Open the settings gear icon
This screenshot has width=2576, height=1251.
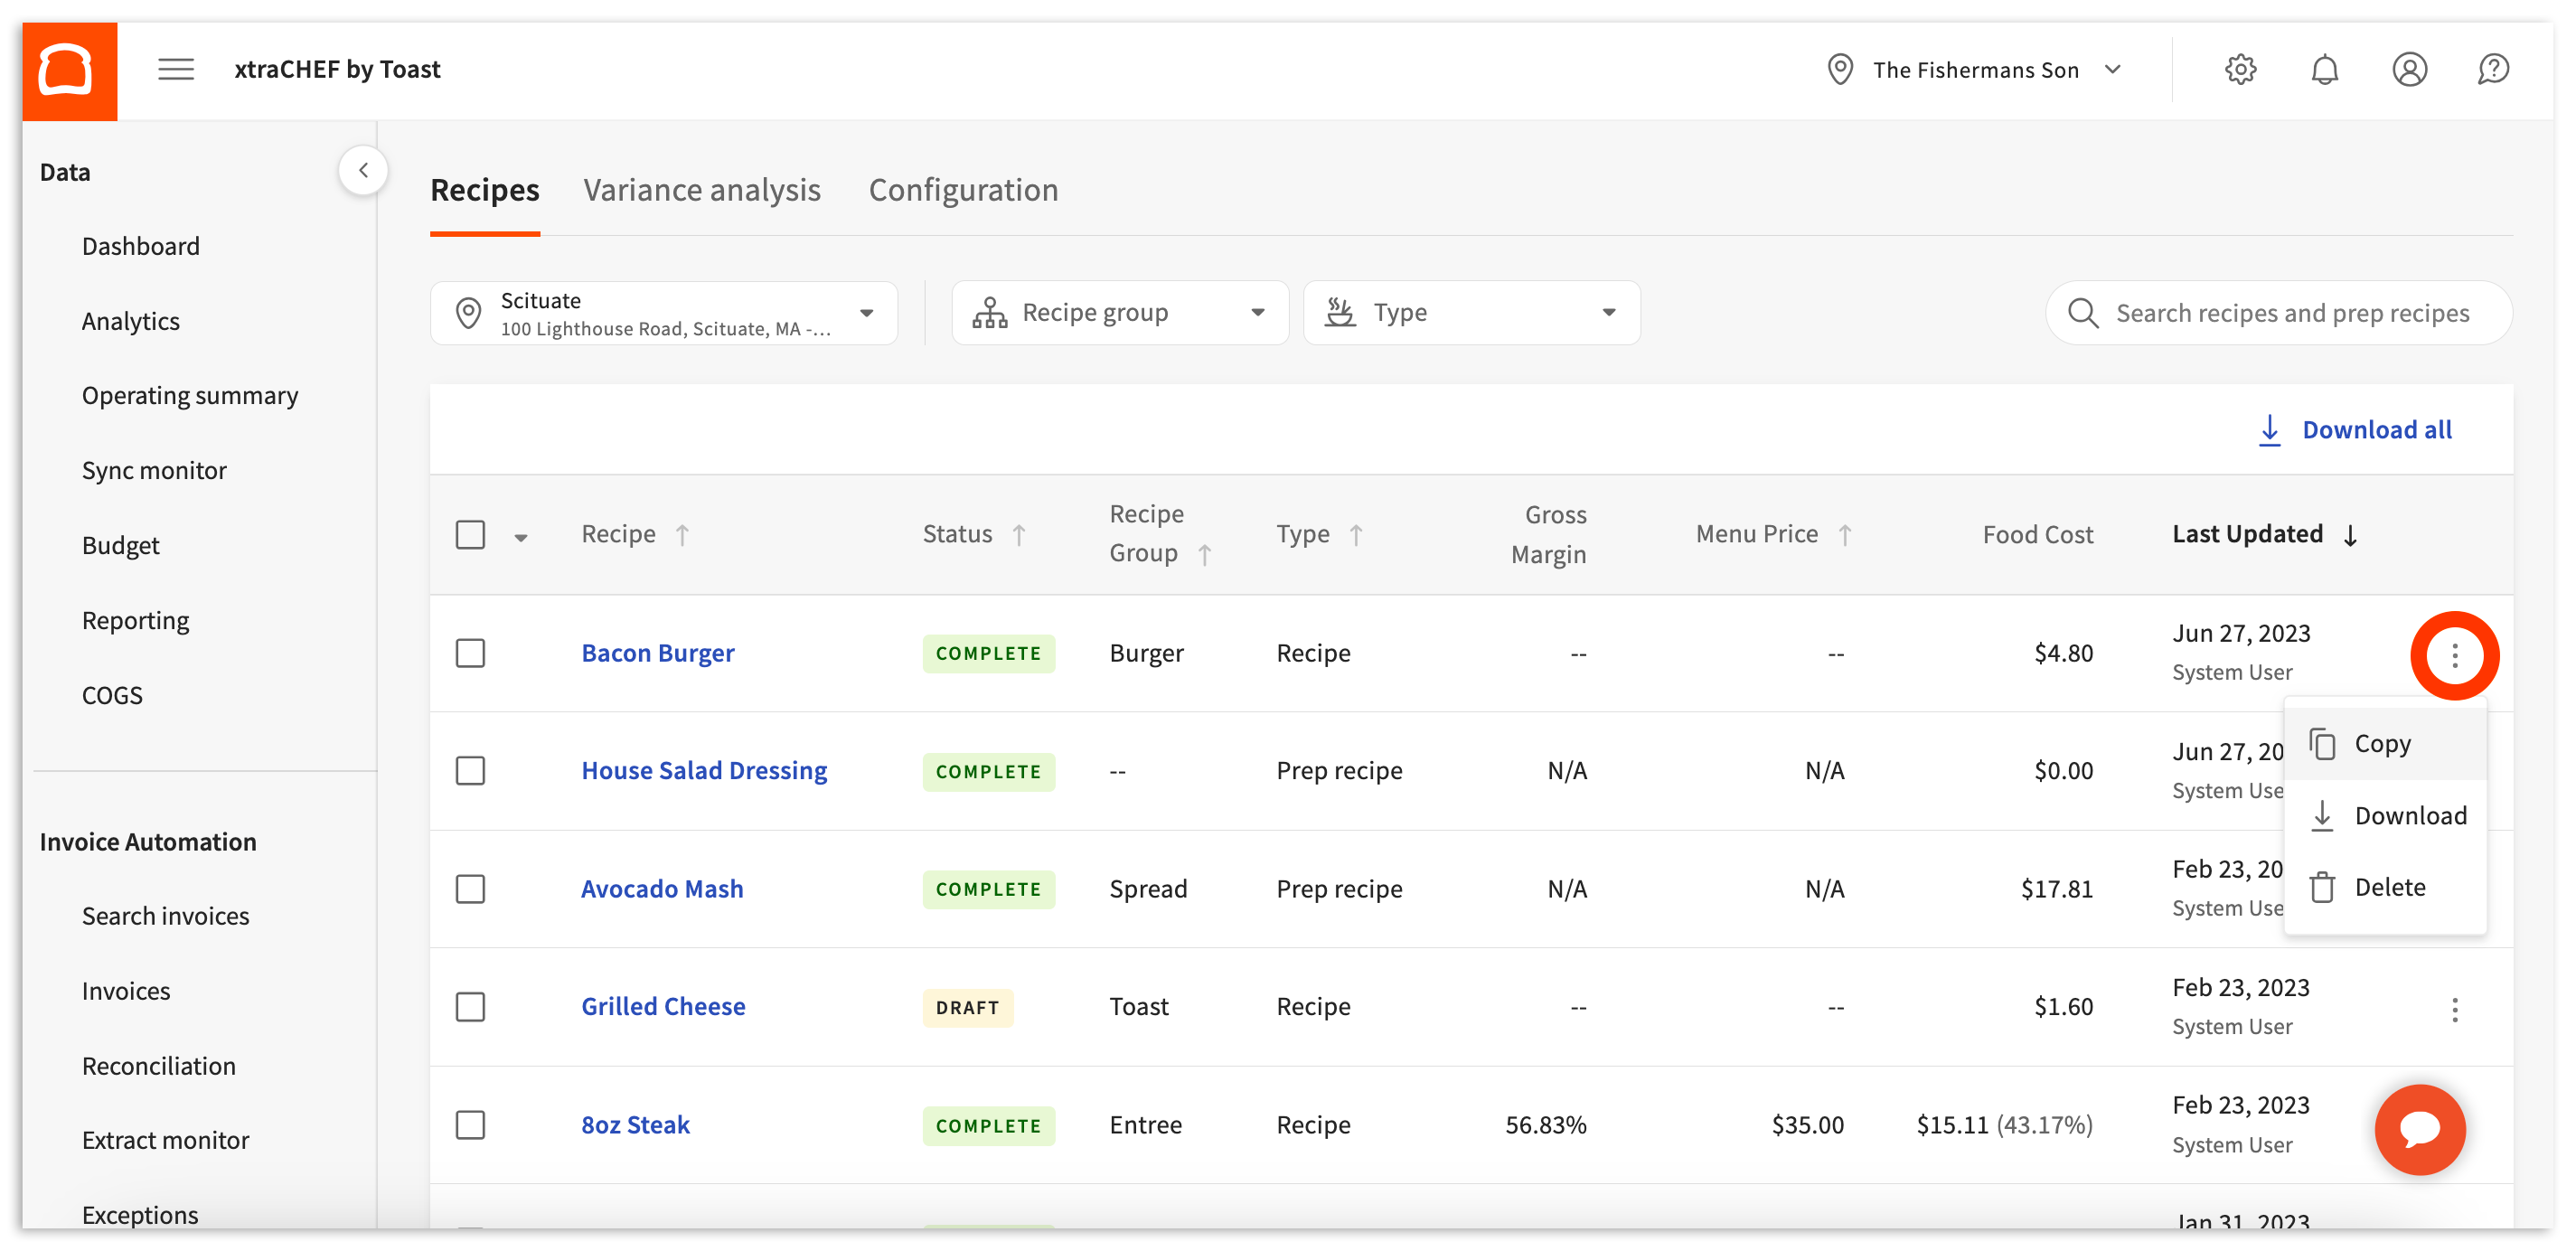point(2240,69)
